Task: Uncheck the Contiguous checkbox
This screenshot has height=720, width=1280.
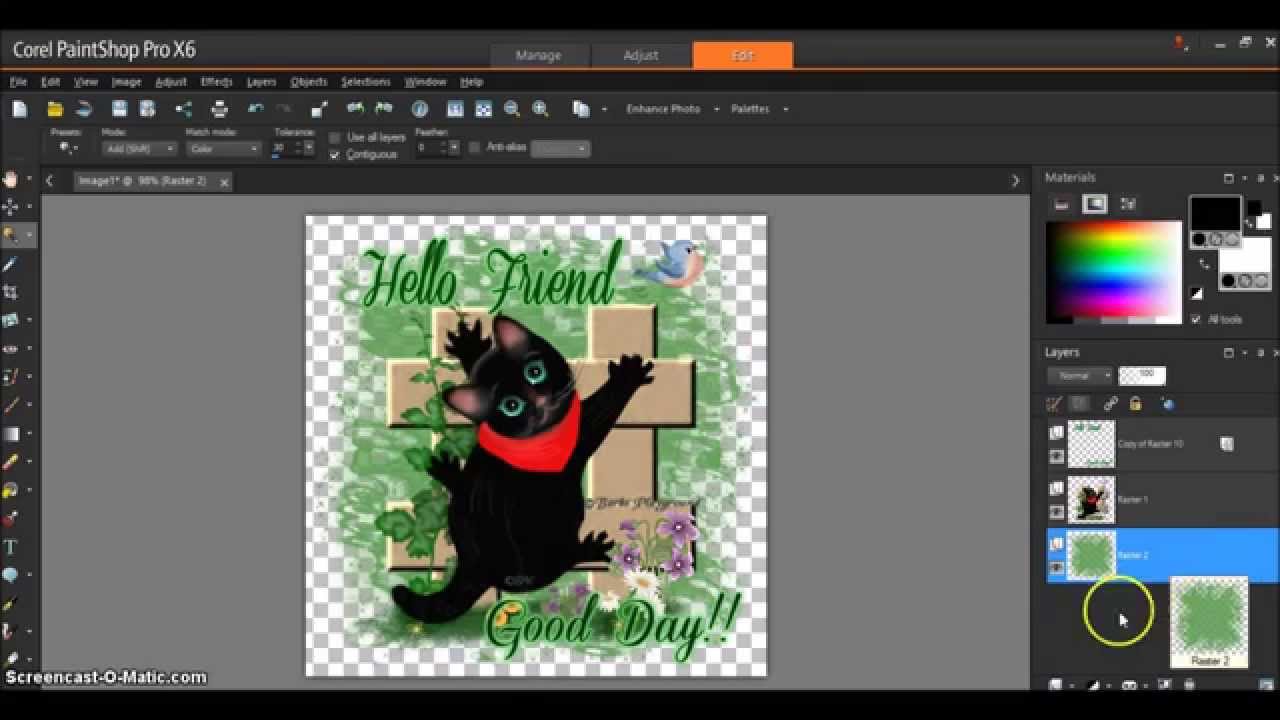Action: [x=335, y=155]
